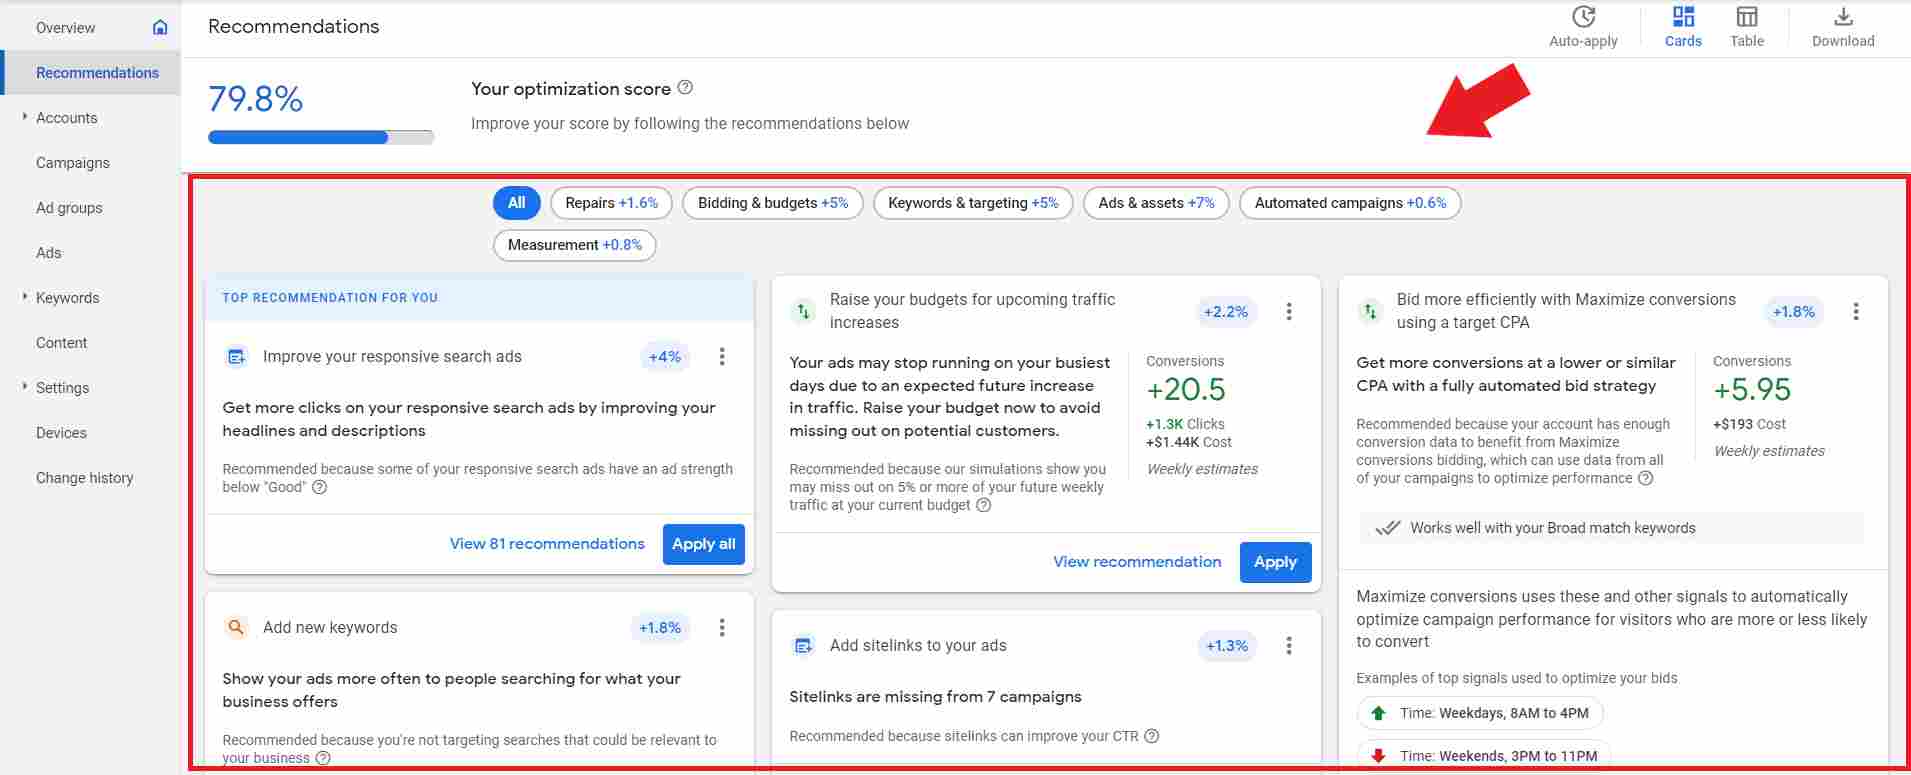Filter by Ads & assets +7%
The image size is (1911, 775).
click(1156, 203)
